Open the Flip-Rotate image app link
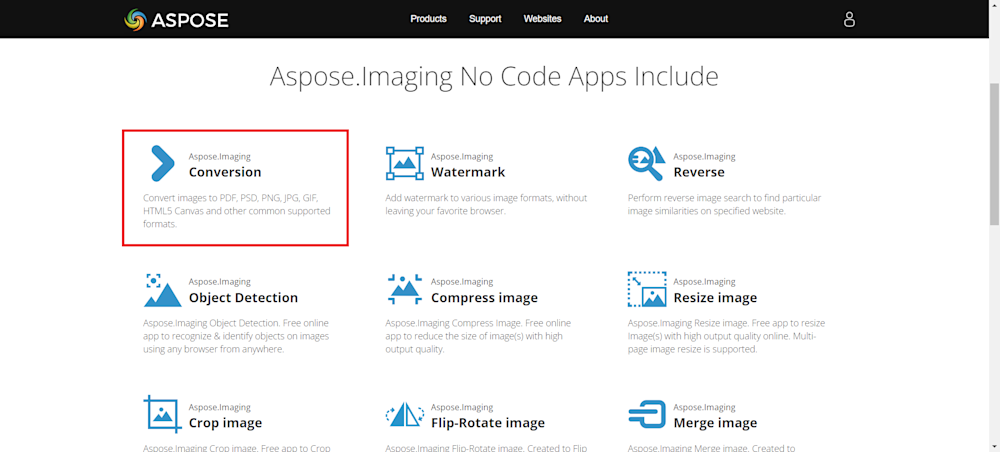The height and width of the screenshot is (452, 1000). (x=488, y=423)
